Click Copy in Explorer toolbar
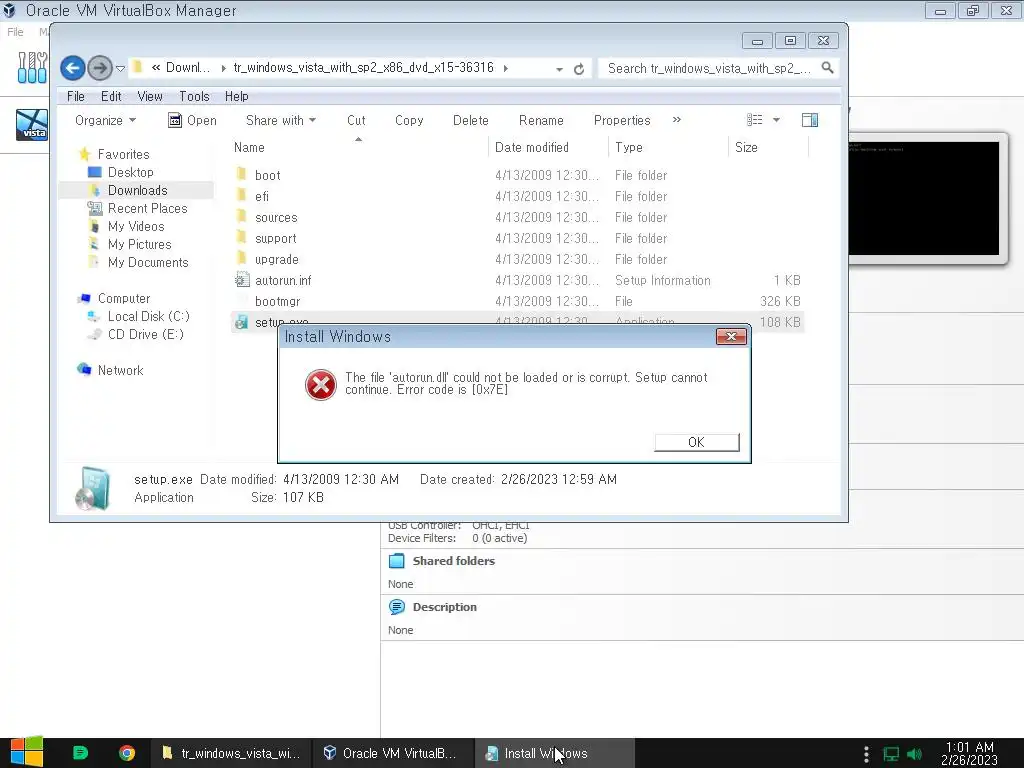 (409, 120)
